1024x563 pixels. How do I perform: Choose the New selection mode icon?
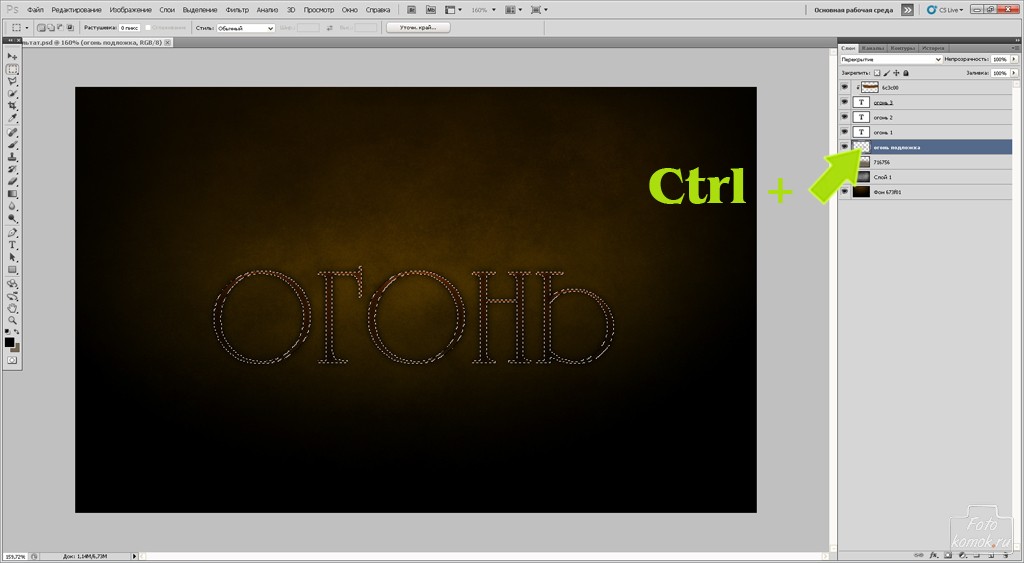[42, 28]
